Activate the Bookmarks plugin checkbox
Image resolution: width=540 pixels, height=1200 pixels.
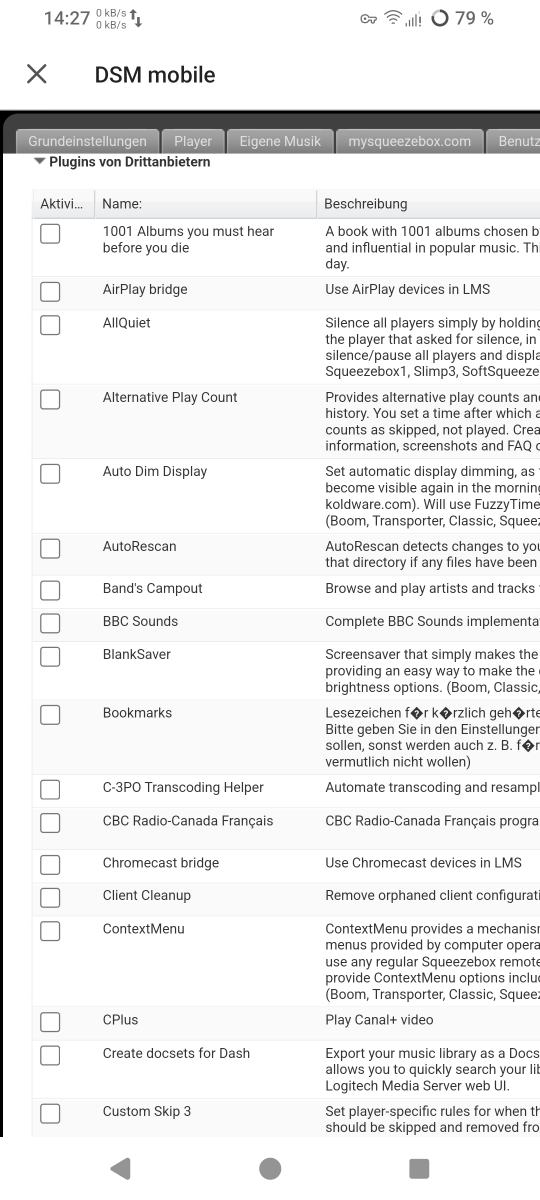50,715
